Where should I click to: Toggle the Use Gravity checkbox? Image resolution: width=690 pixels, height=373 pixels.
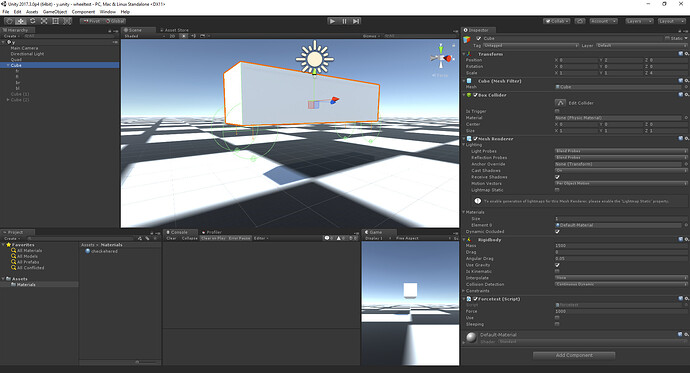tap(557, 265)
